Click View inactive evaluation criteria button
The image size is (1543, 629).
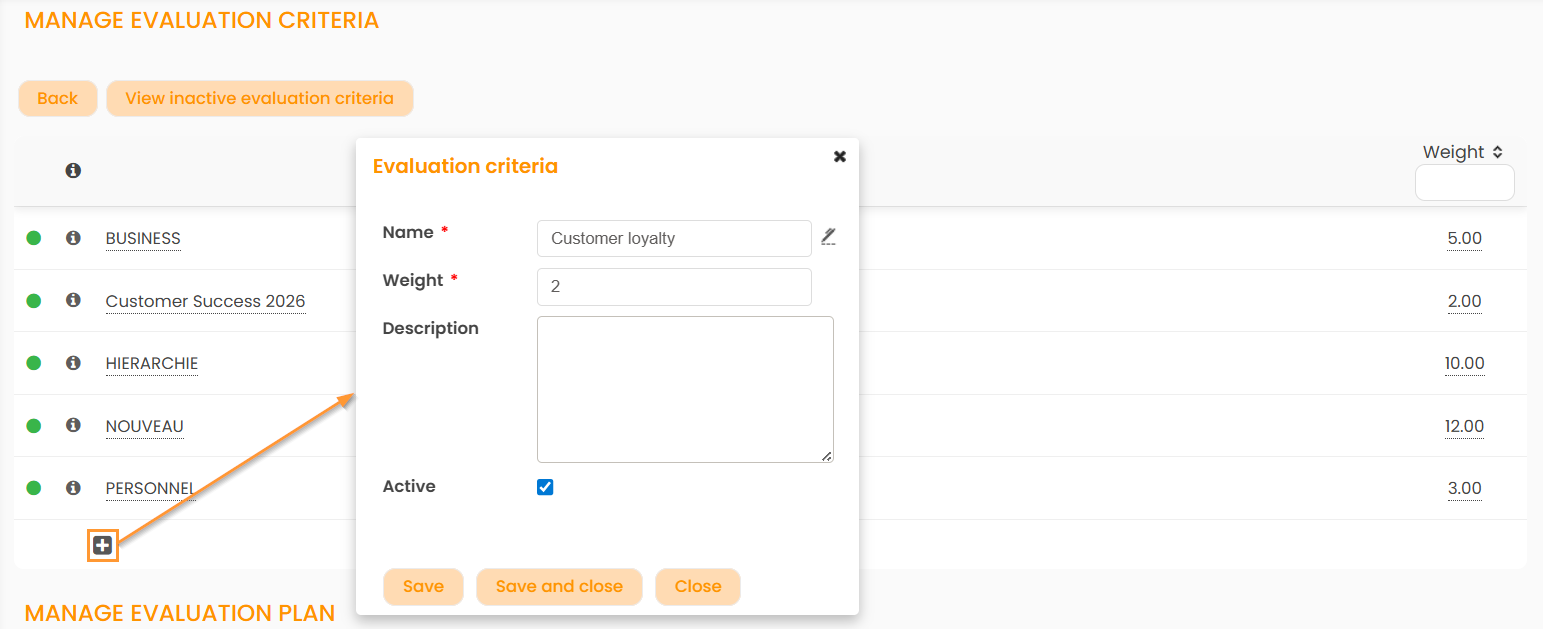coord(259,98)
